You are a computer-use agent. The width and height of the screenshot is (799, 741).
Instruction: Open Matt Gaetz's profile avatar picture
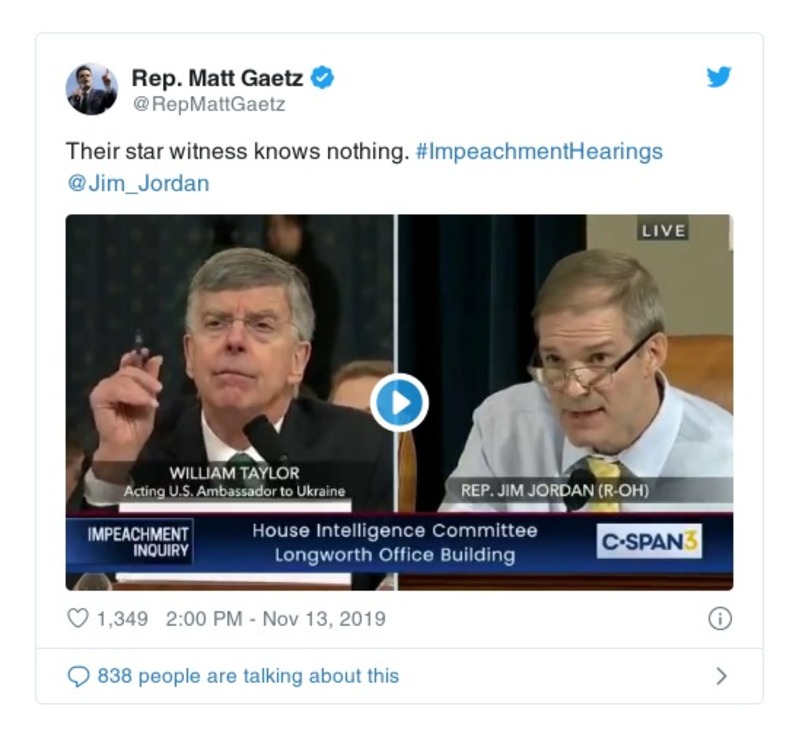[x=92, y=89]
